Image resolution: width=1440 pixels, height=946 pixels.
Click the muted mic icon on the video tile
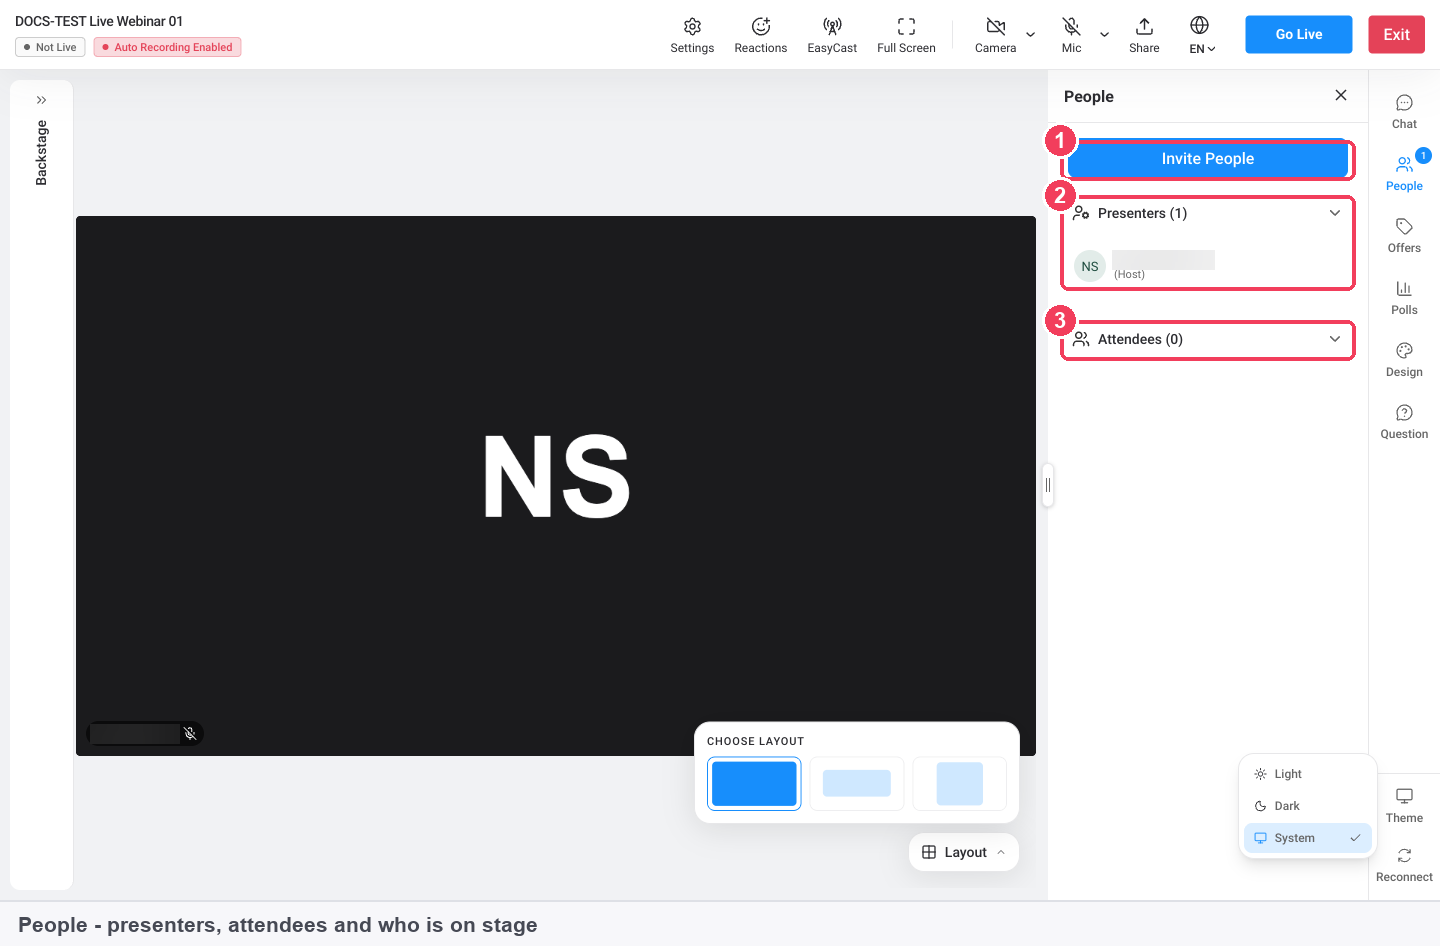point(190,734)
